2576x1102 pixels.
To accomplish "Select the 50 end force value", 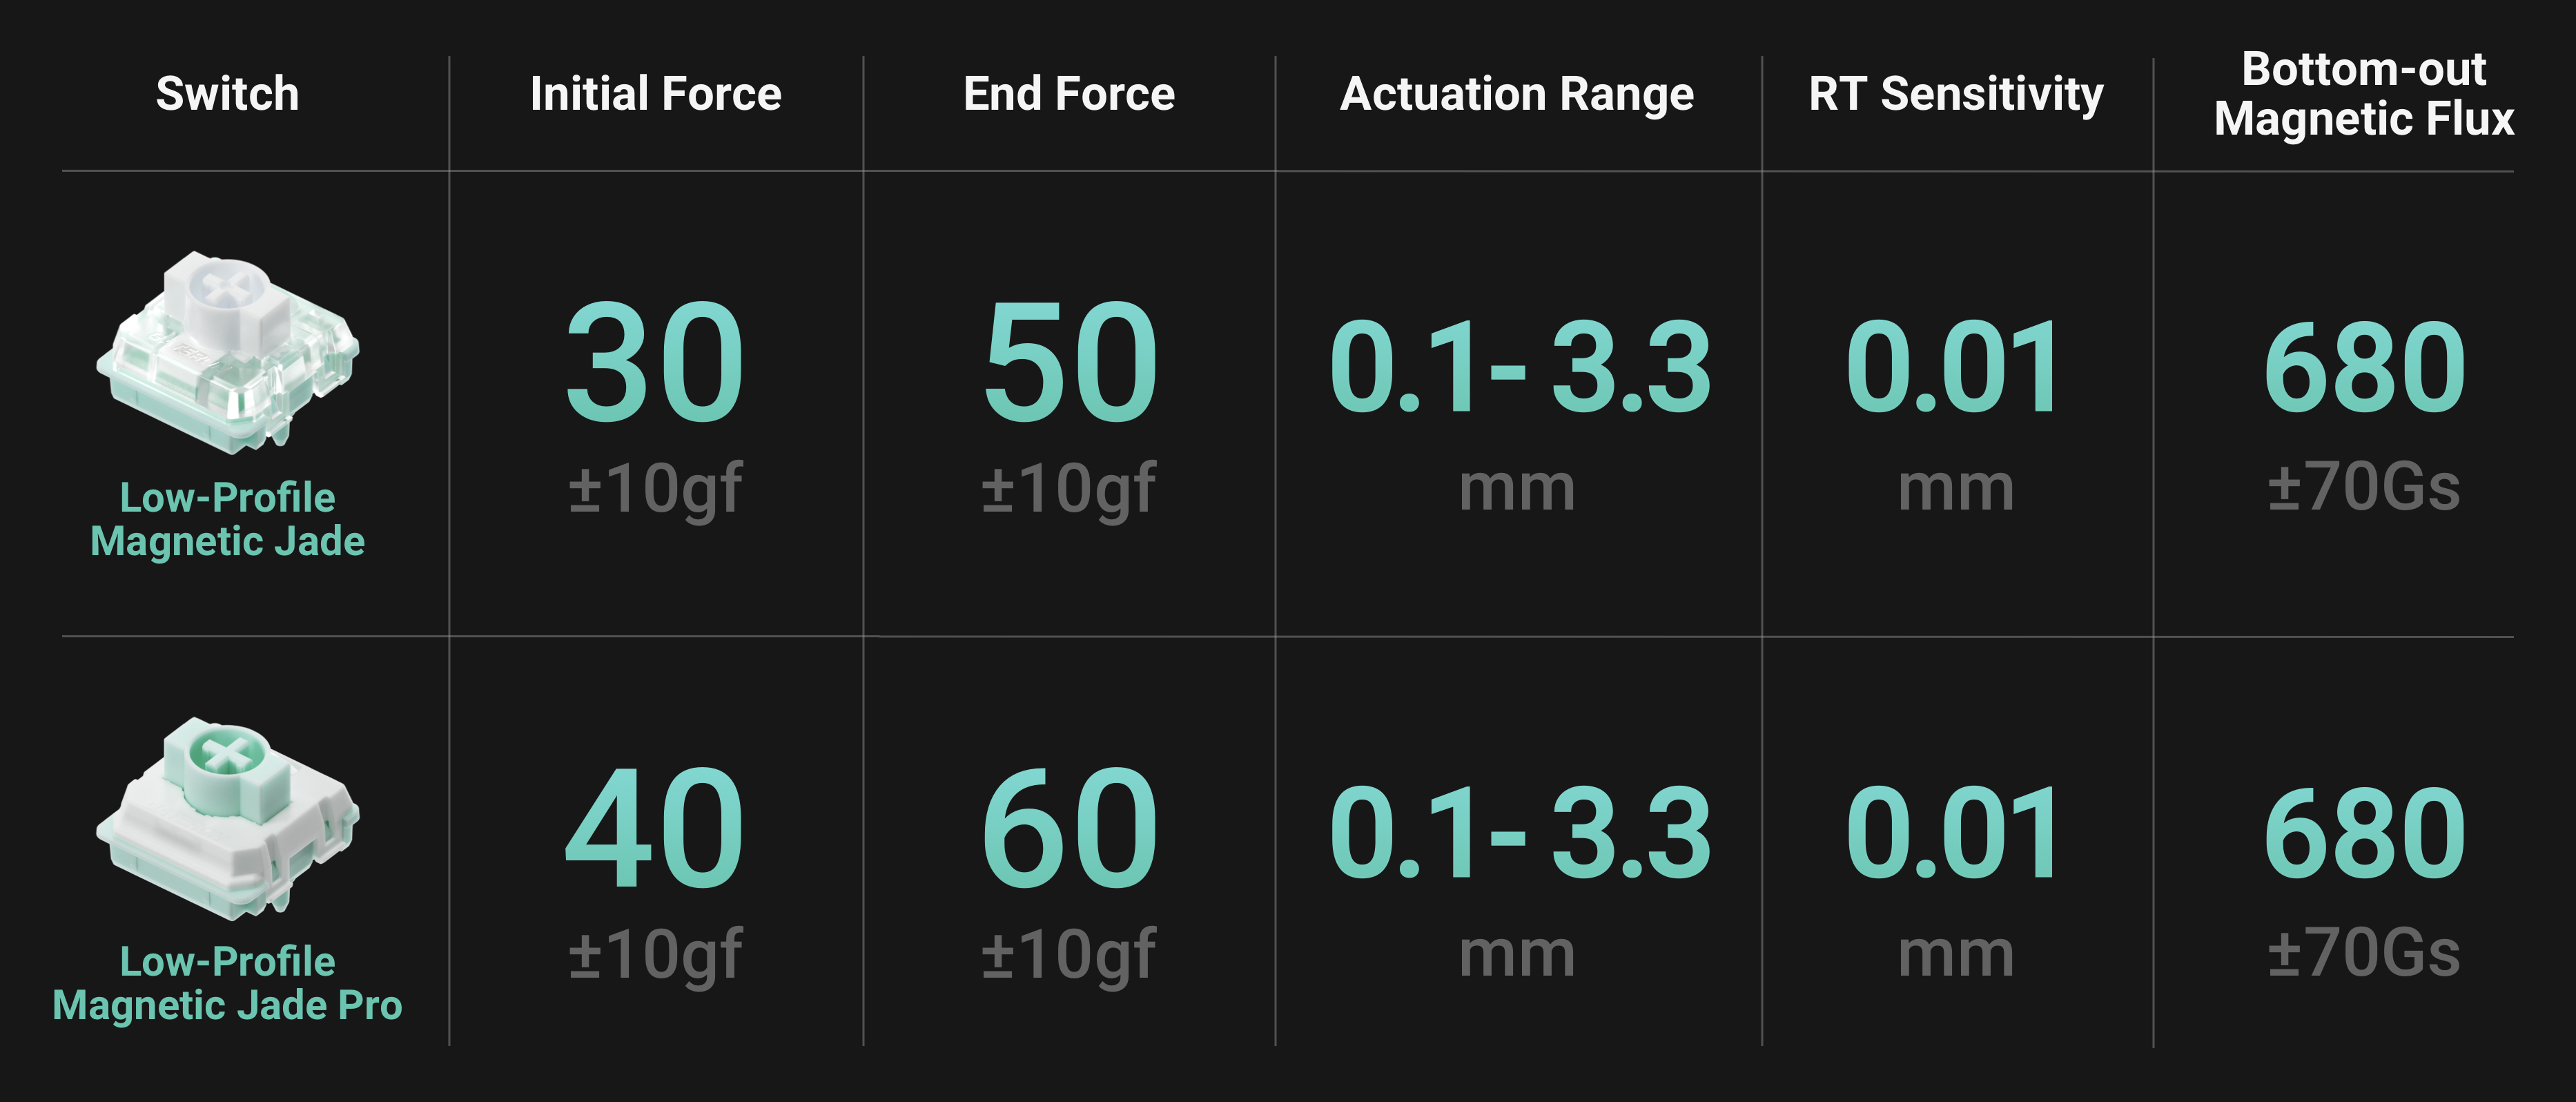I will pos(1068,364).
